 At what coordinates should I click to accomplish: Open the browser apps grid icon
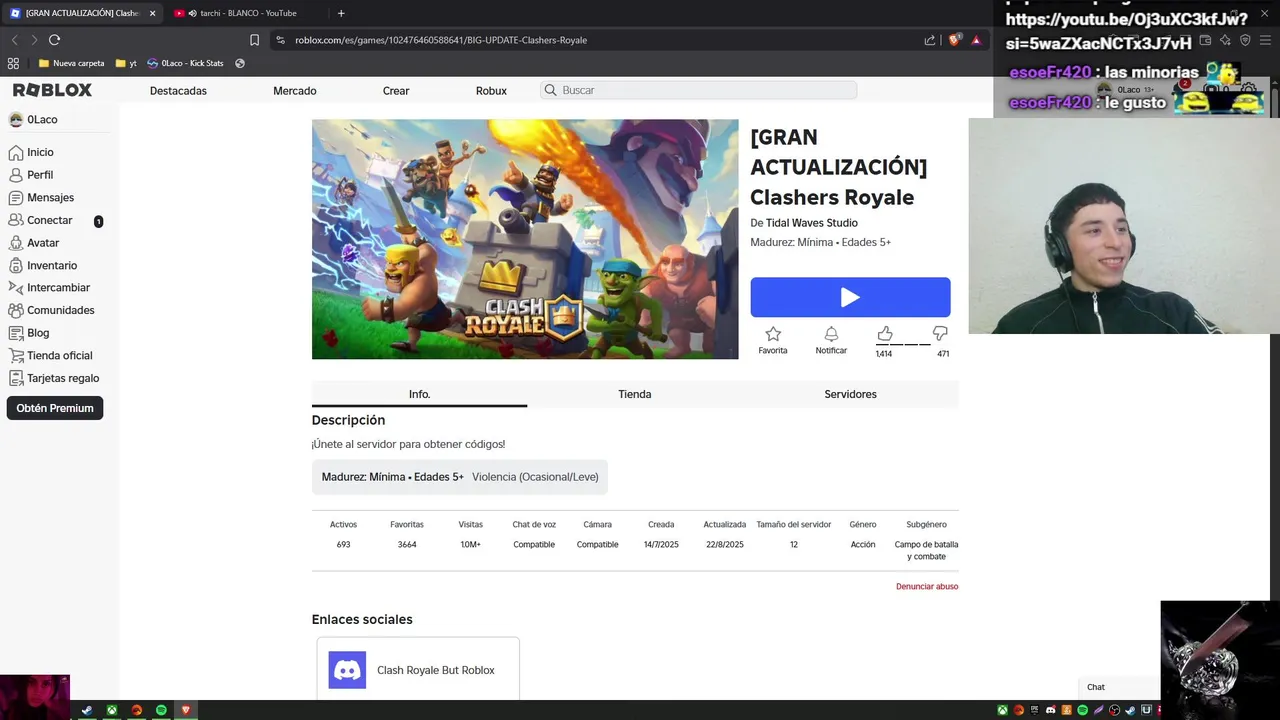(13, 63)
